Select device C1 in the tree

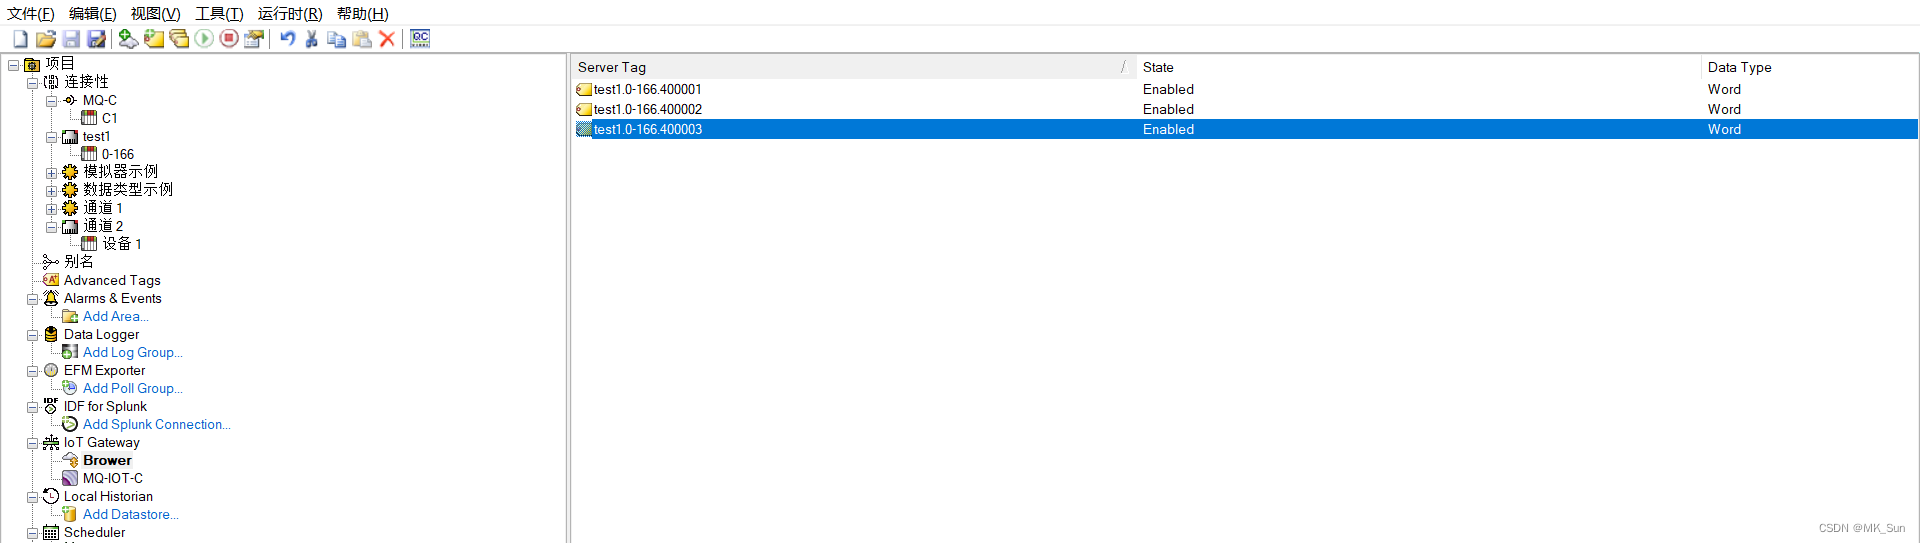(x=109, y=118)
